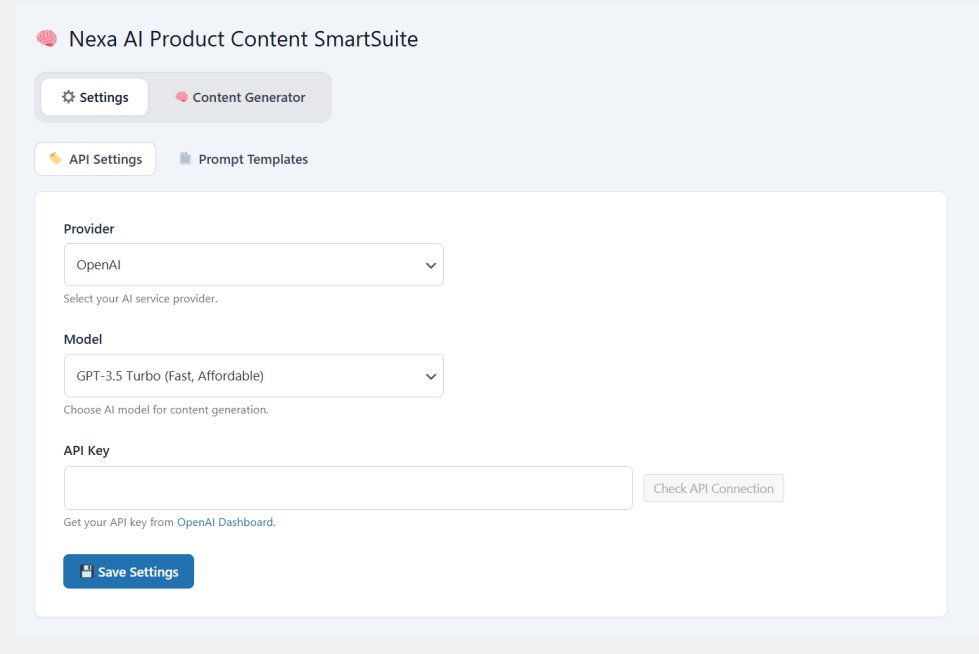Expand the Model dropdown showing GPT-3.5 Turbo
Image resolution: width=979 pixels, height=654 pixels.
253,376
